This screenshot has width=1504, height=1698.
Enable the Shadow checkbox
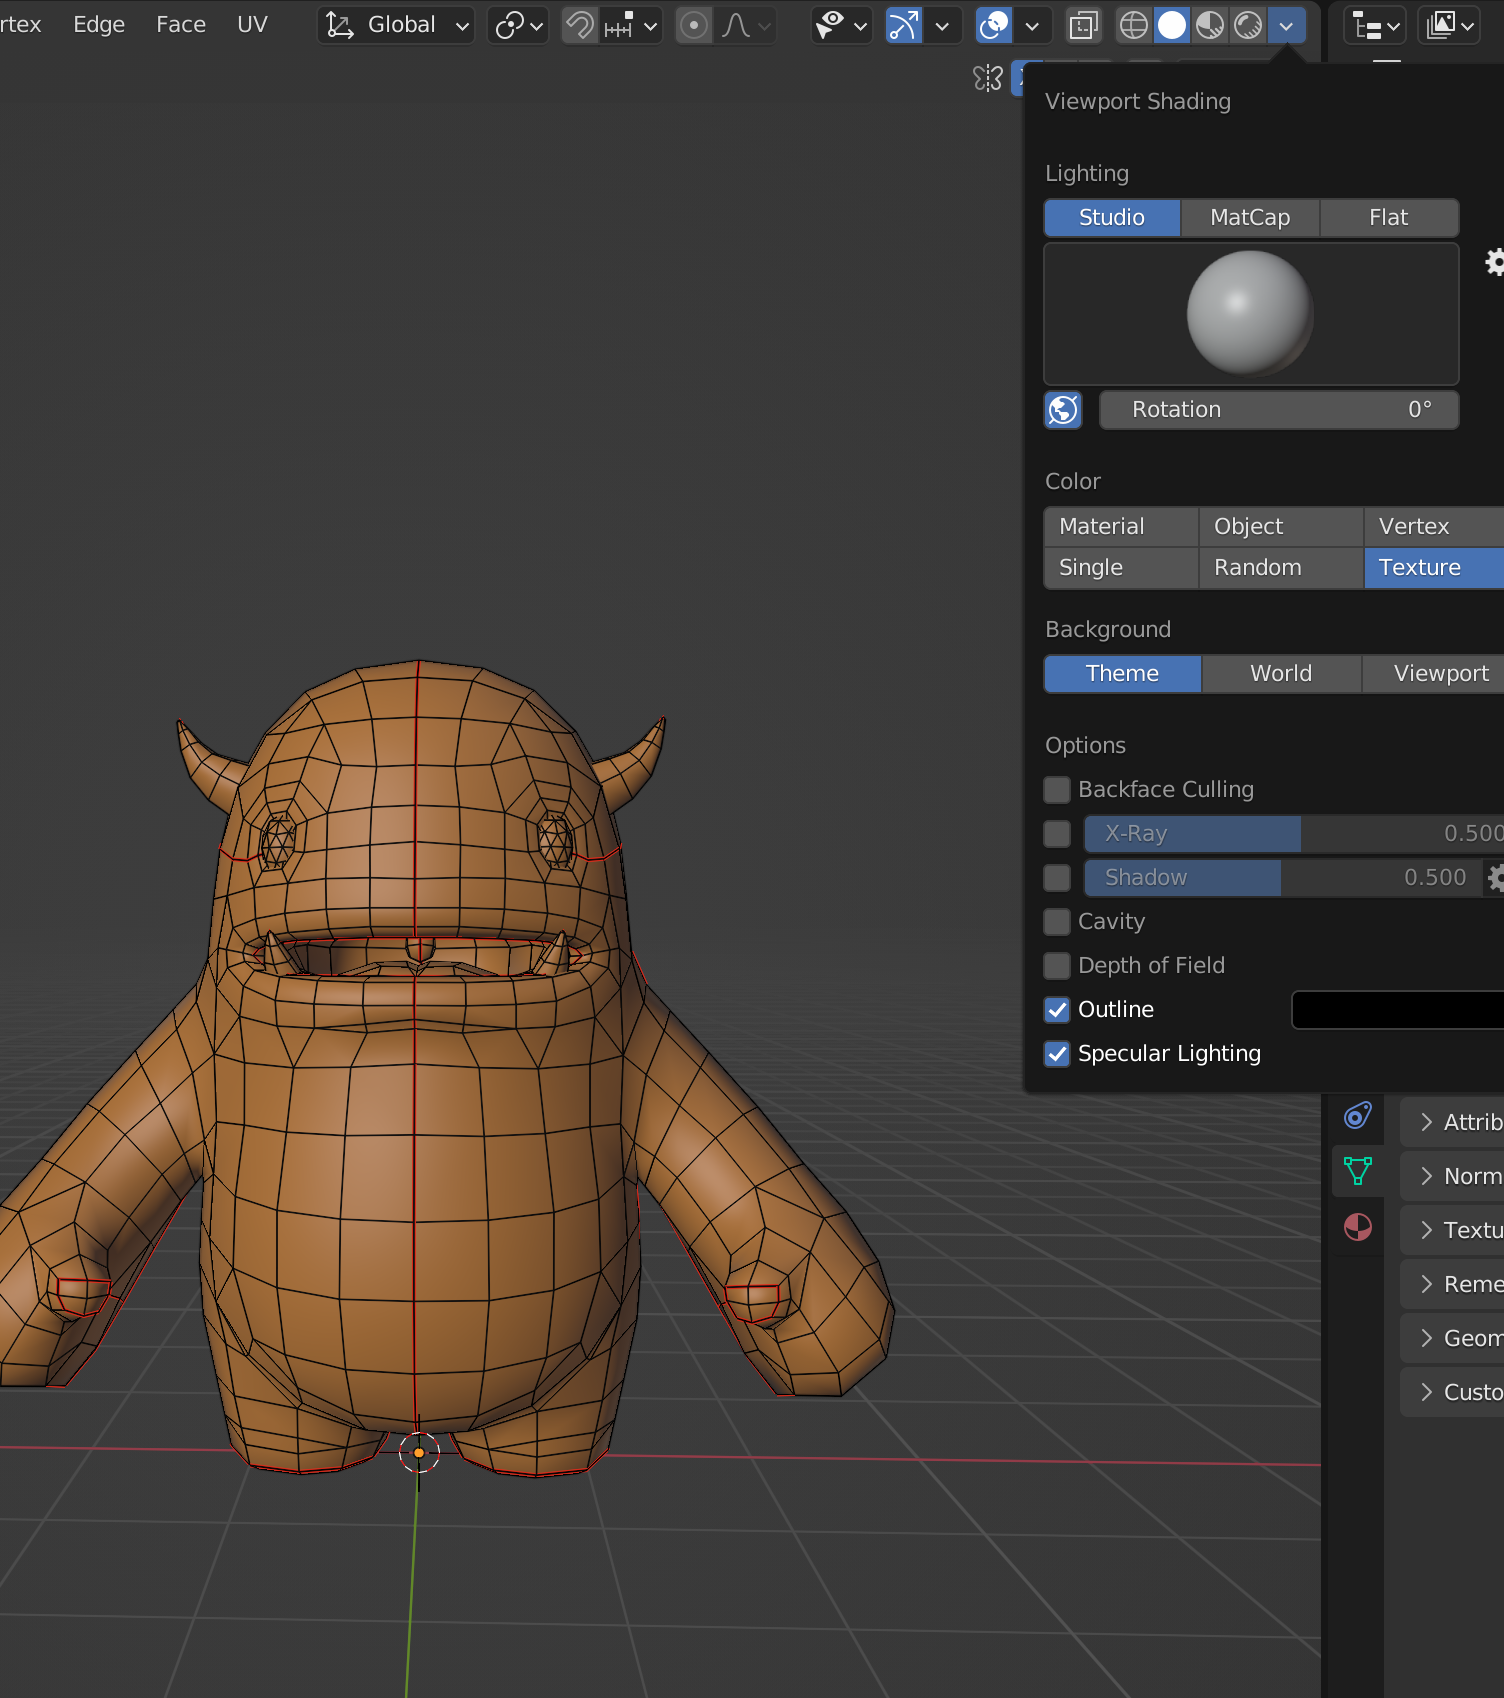1057,878
